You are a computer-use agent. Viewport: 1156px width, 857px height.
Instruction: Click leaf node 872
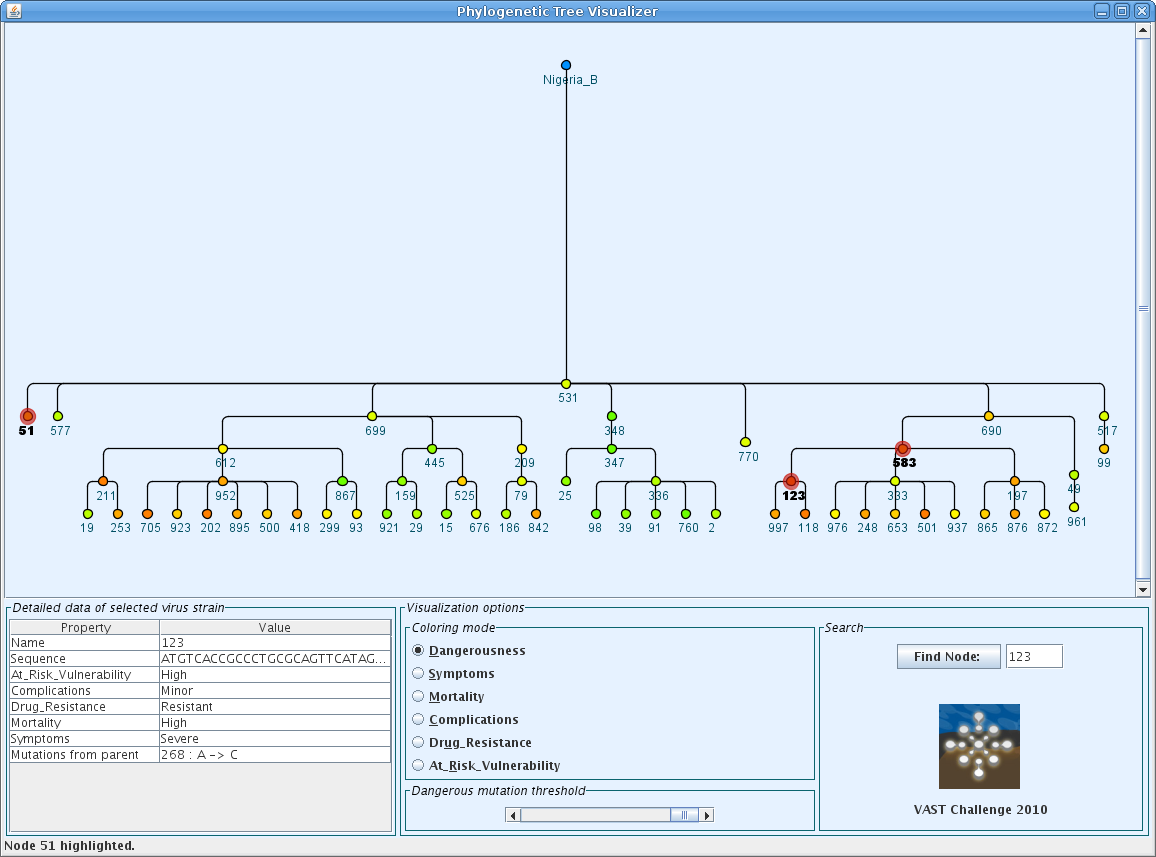(x=1045, y=514)
